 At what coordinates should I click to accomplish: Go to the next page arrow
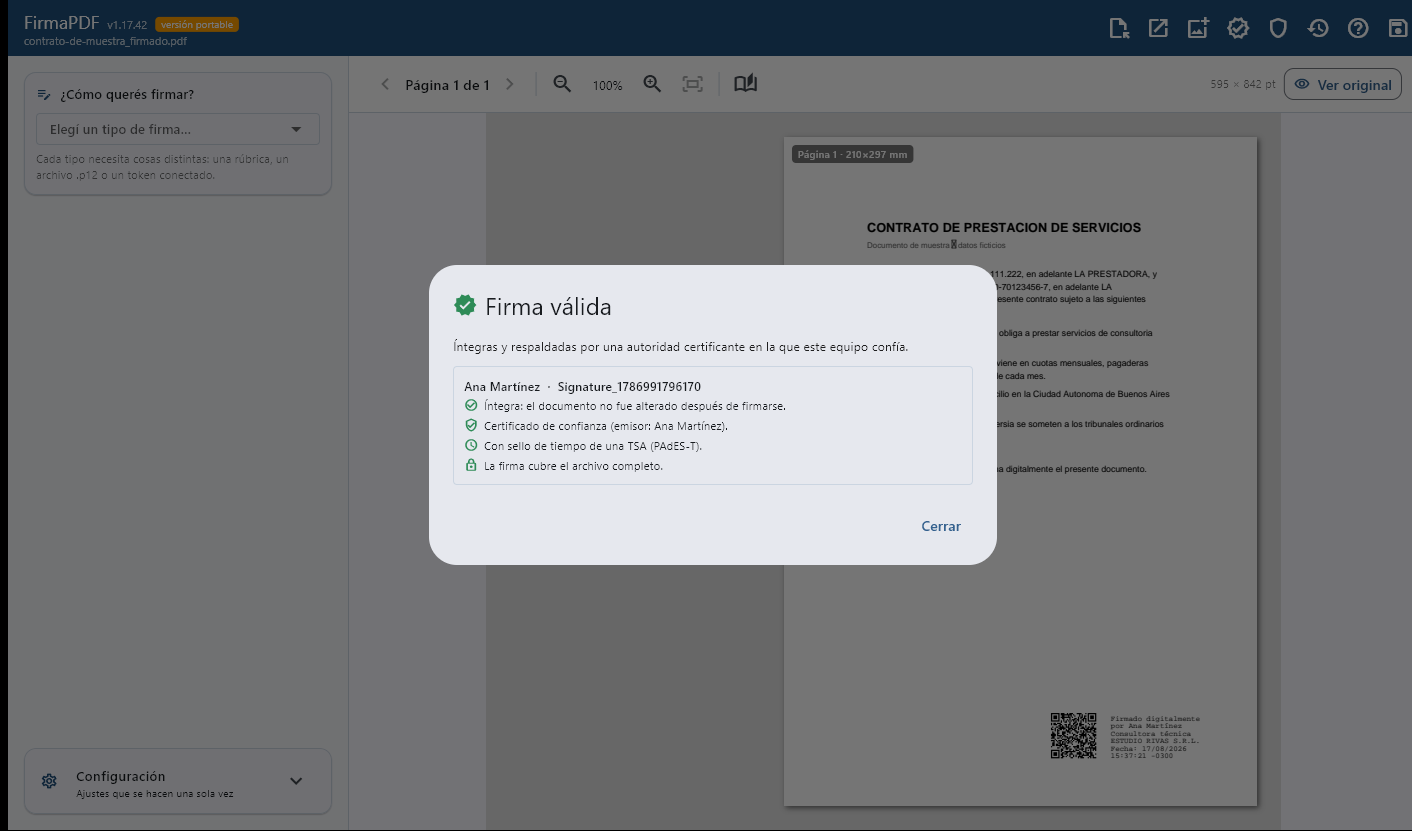pyautogui.click(x=510, y=85)
